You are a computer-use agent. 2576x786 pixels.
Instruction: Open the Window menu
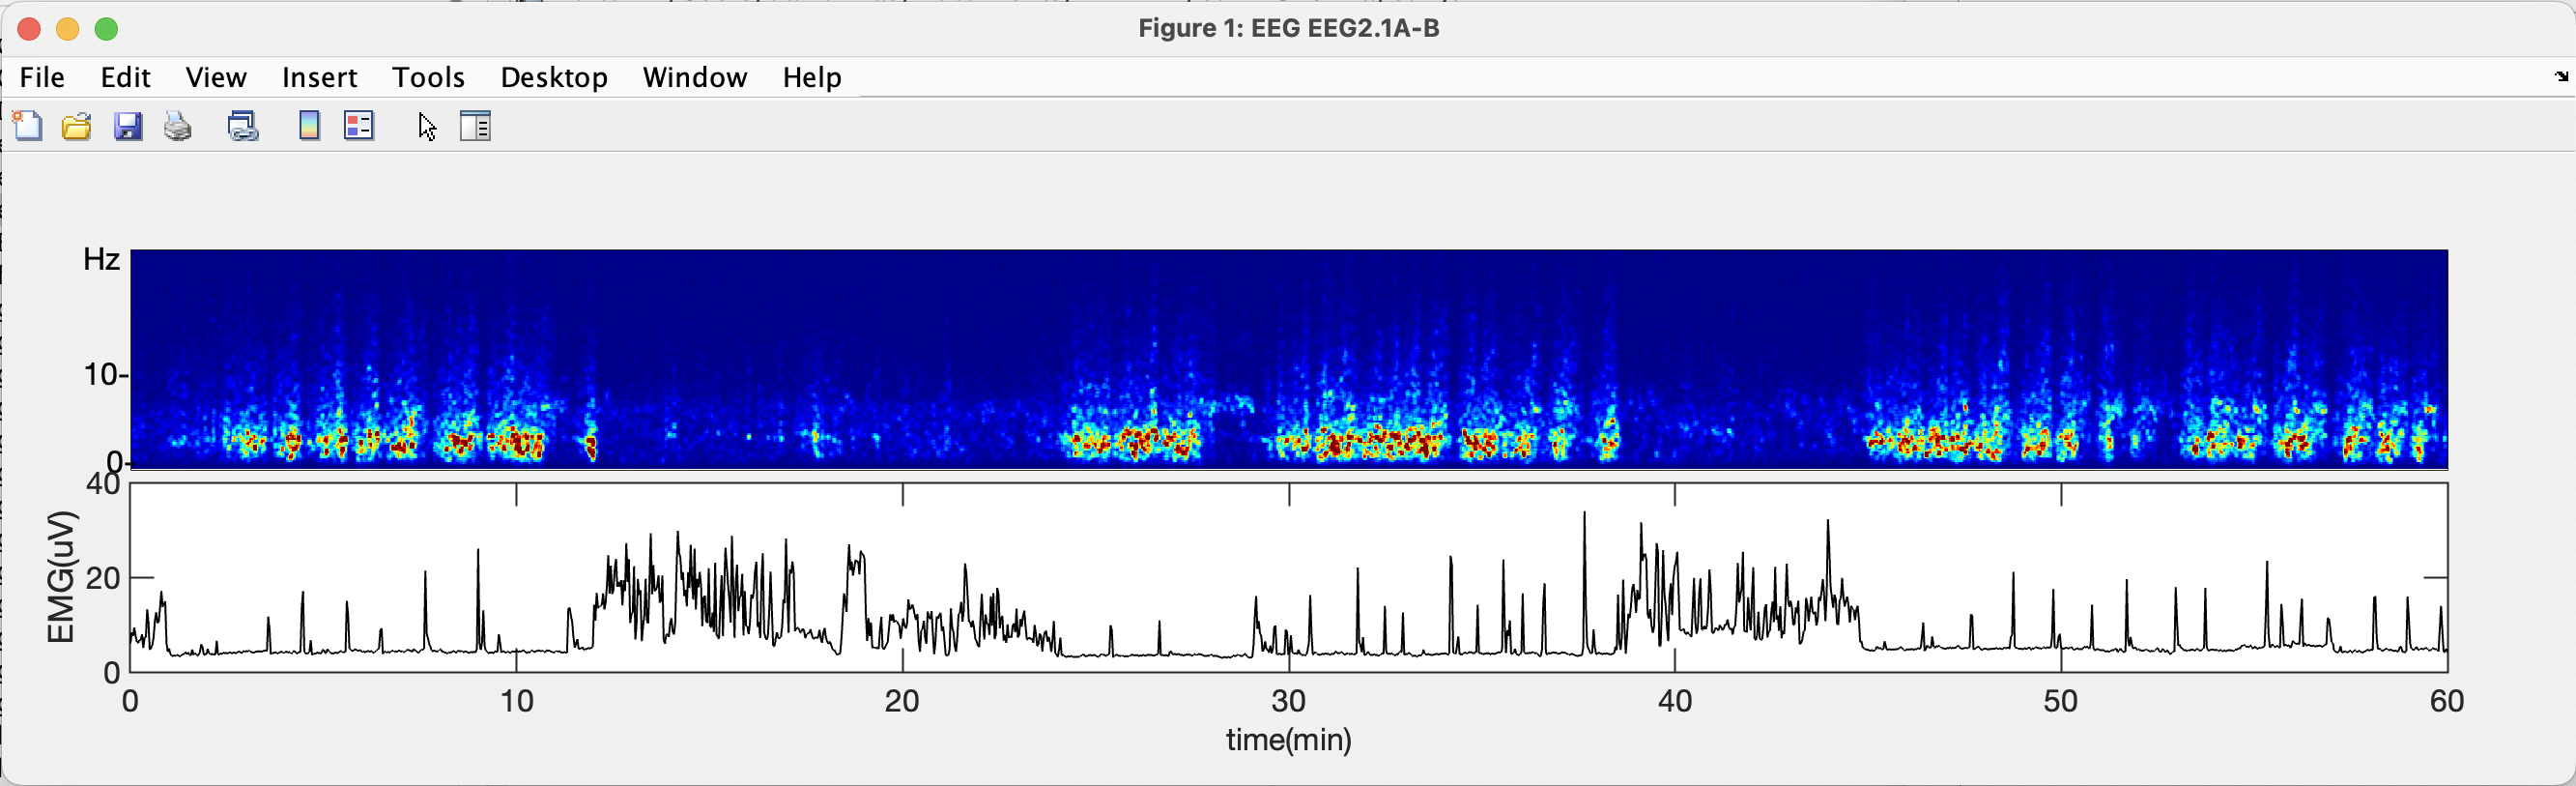coord(695,77)
